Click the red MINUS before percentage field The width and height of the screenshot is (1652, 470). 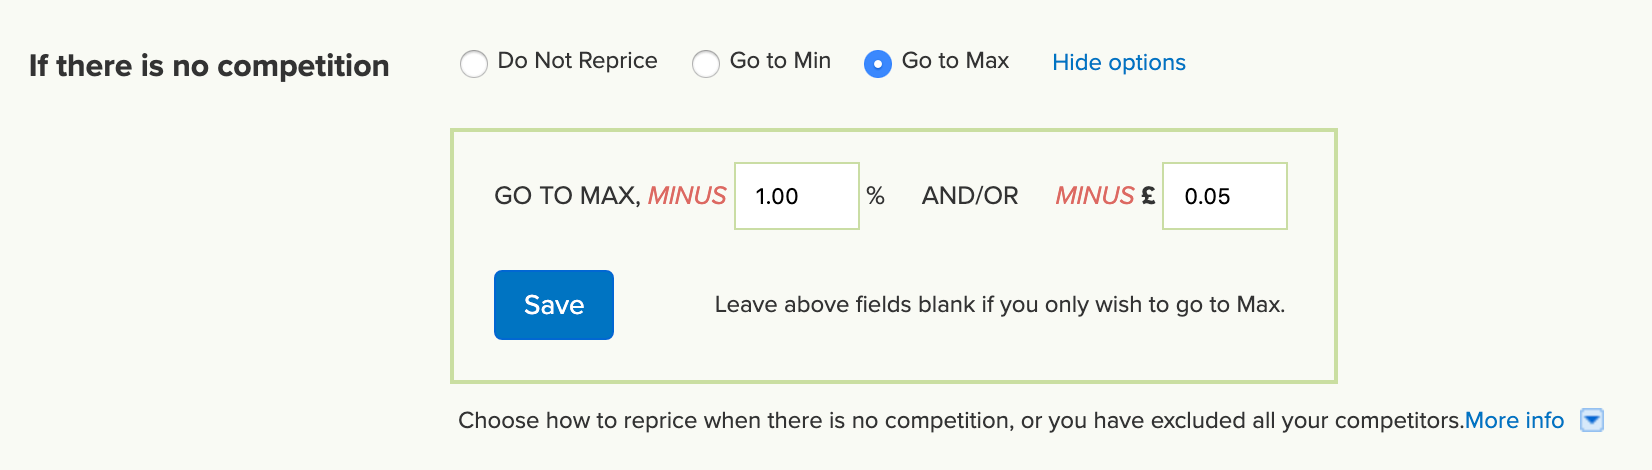pos(687,196)
